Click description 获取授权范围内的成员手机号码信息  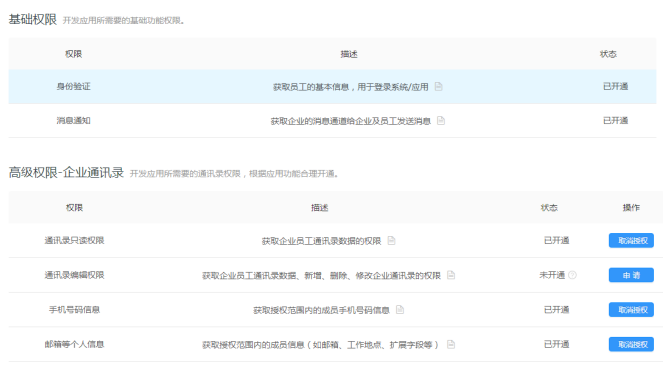[321, 310]
